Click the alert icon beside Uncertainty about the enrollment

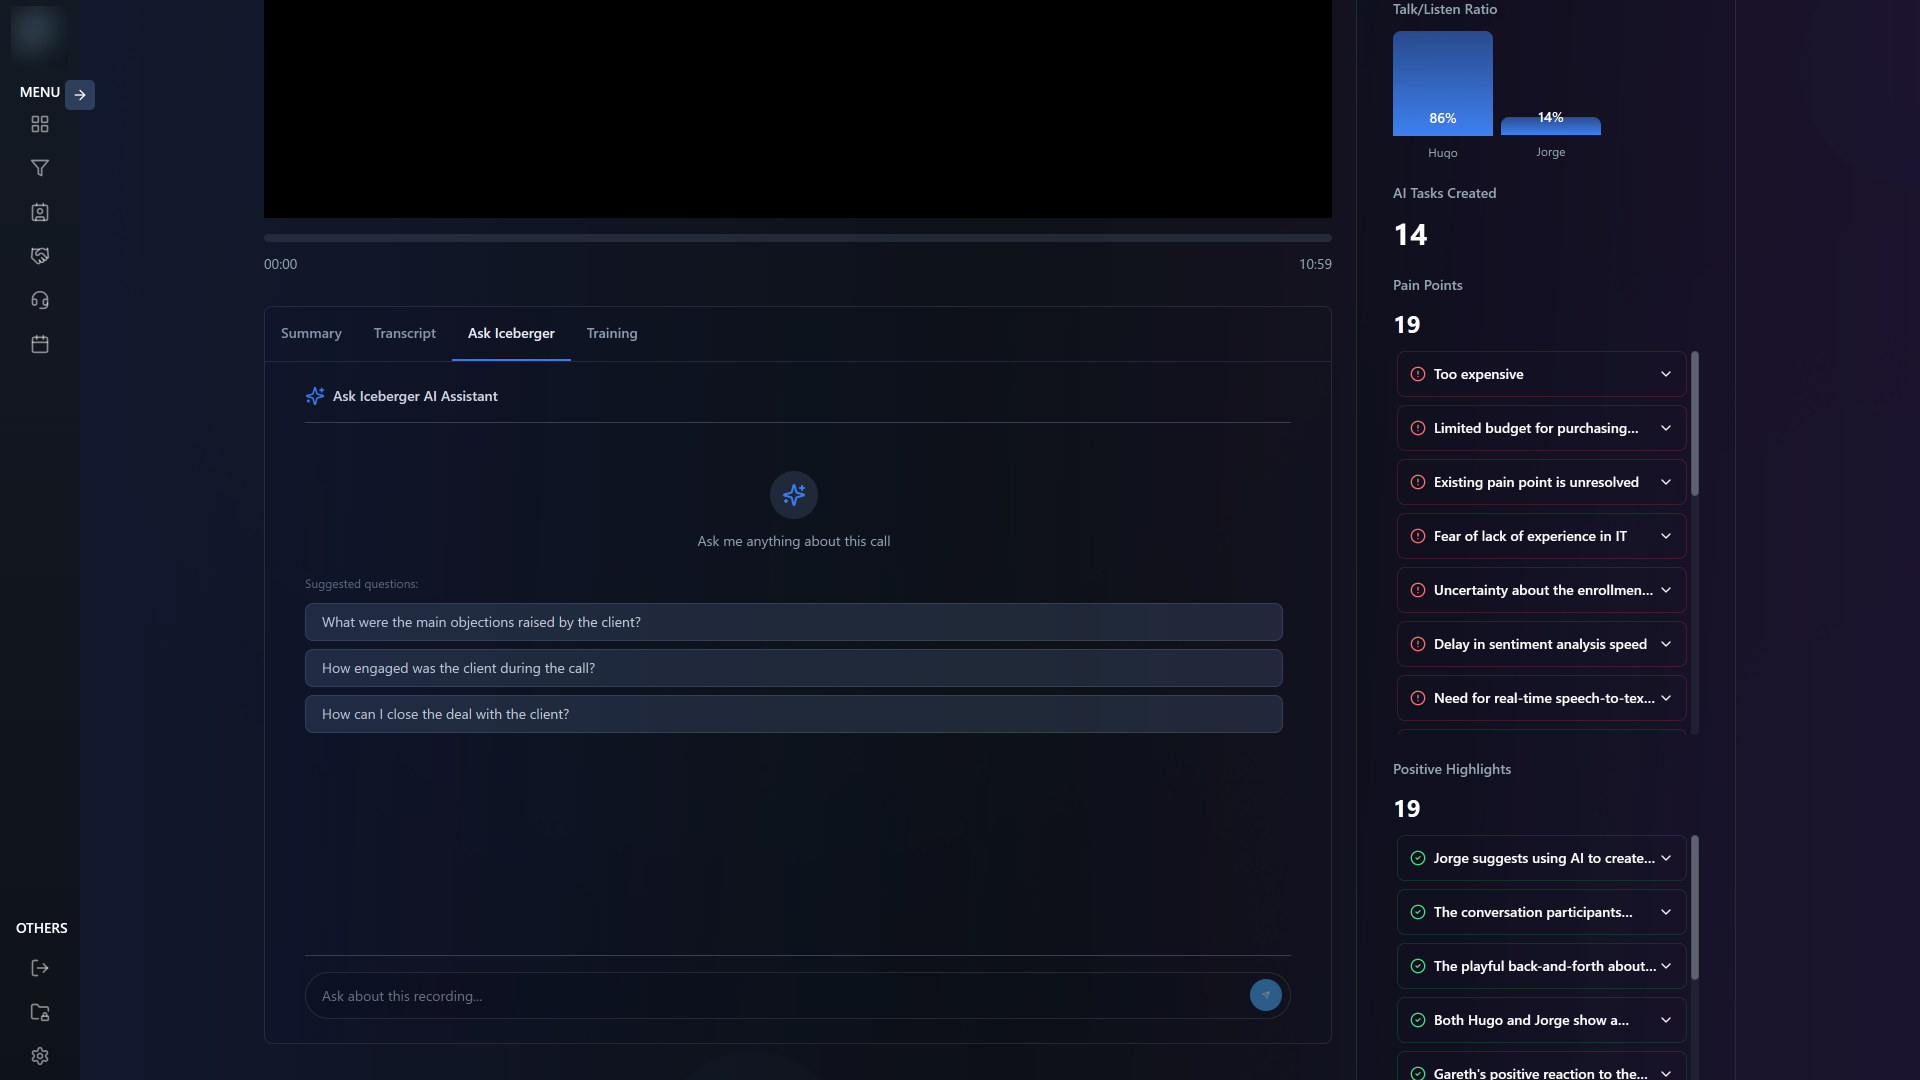pos(1418,590)
